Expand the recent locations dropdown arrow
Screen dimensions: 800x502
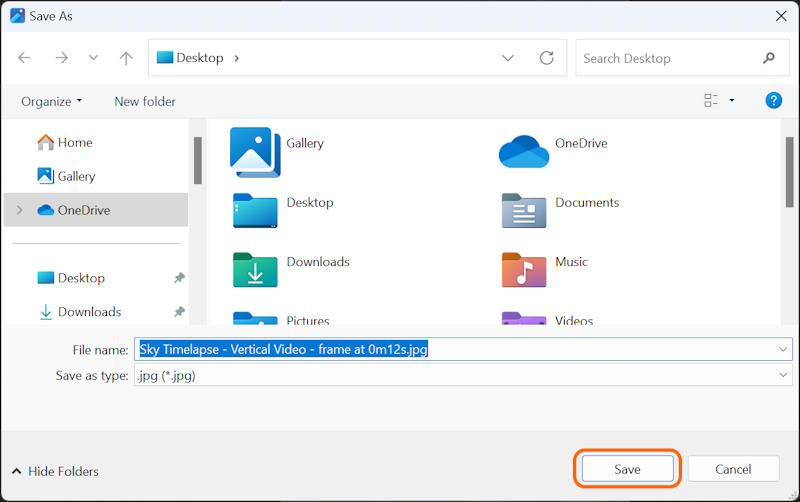93,58
